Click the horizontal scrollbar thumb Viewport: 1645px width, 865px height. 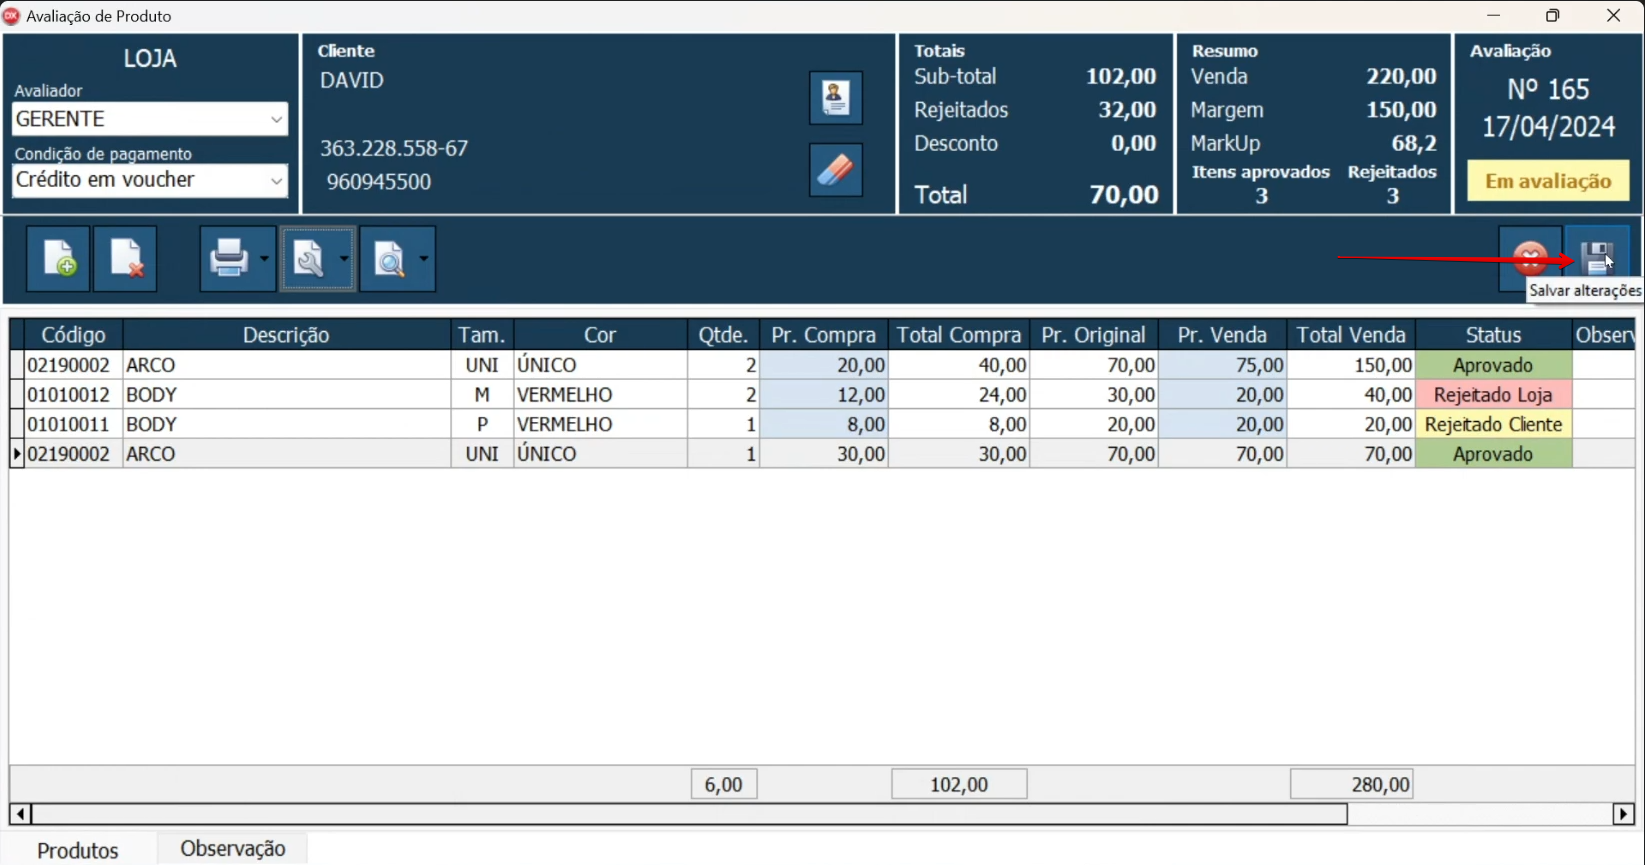point(690,814)
